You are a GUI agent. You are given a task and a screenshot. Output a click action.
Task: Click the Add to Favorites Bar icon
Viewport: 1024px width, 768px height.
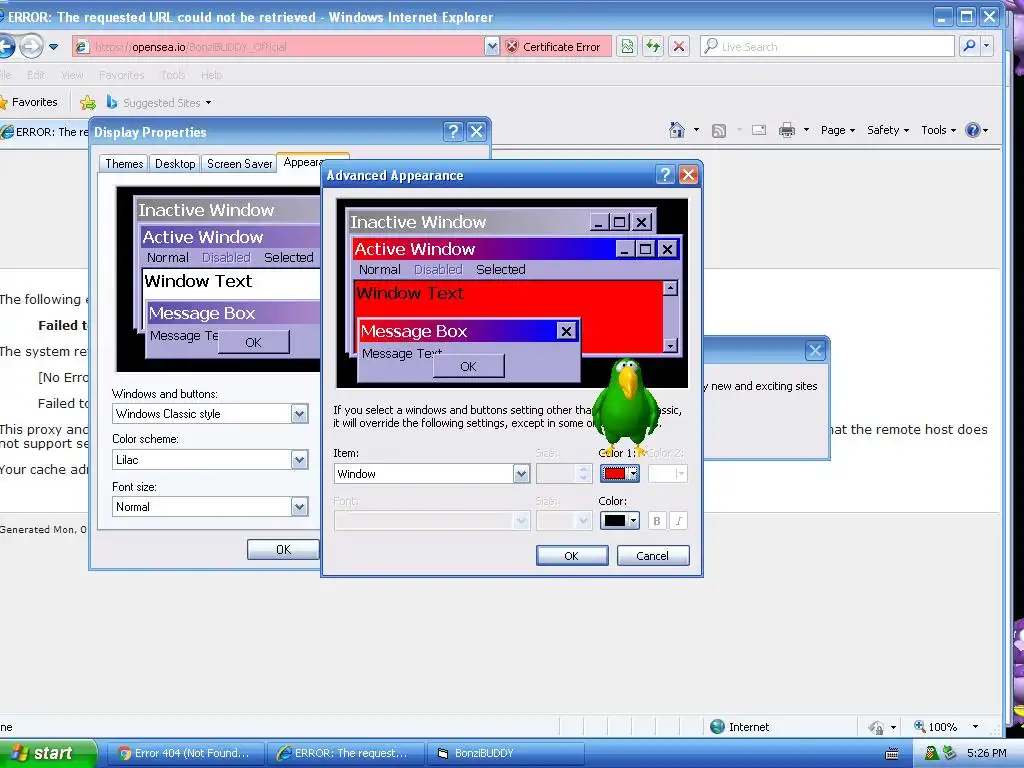[x=88, y=103]
